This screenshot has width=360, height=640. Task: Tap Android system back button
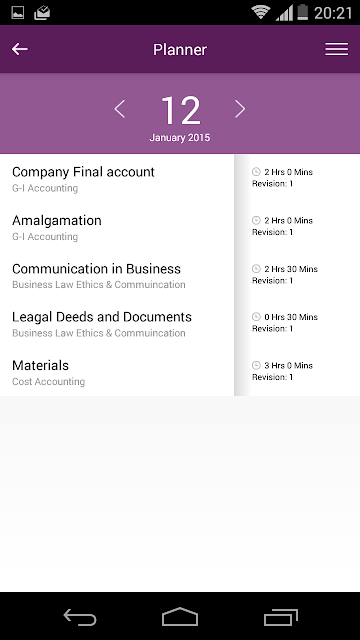click(80, 617)
